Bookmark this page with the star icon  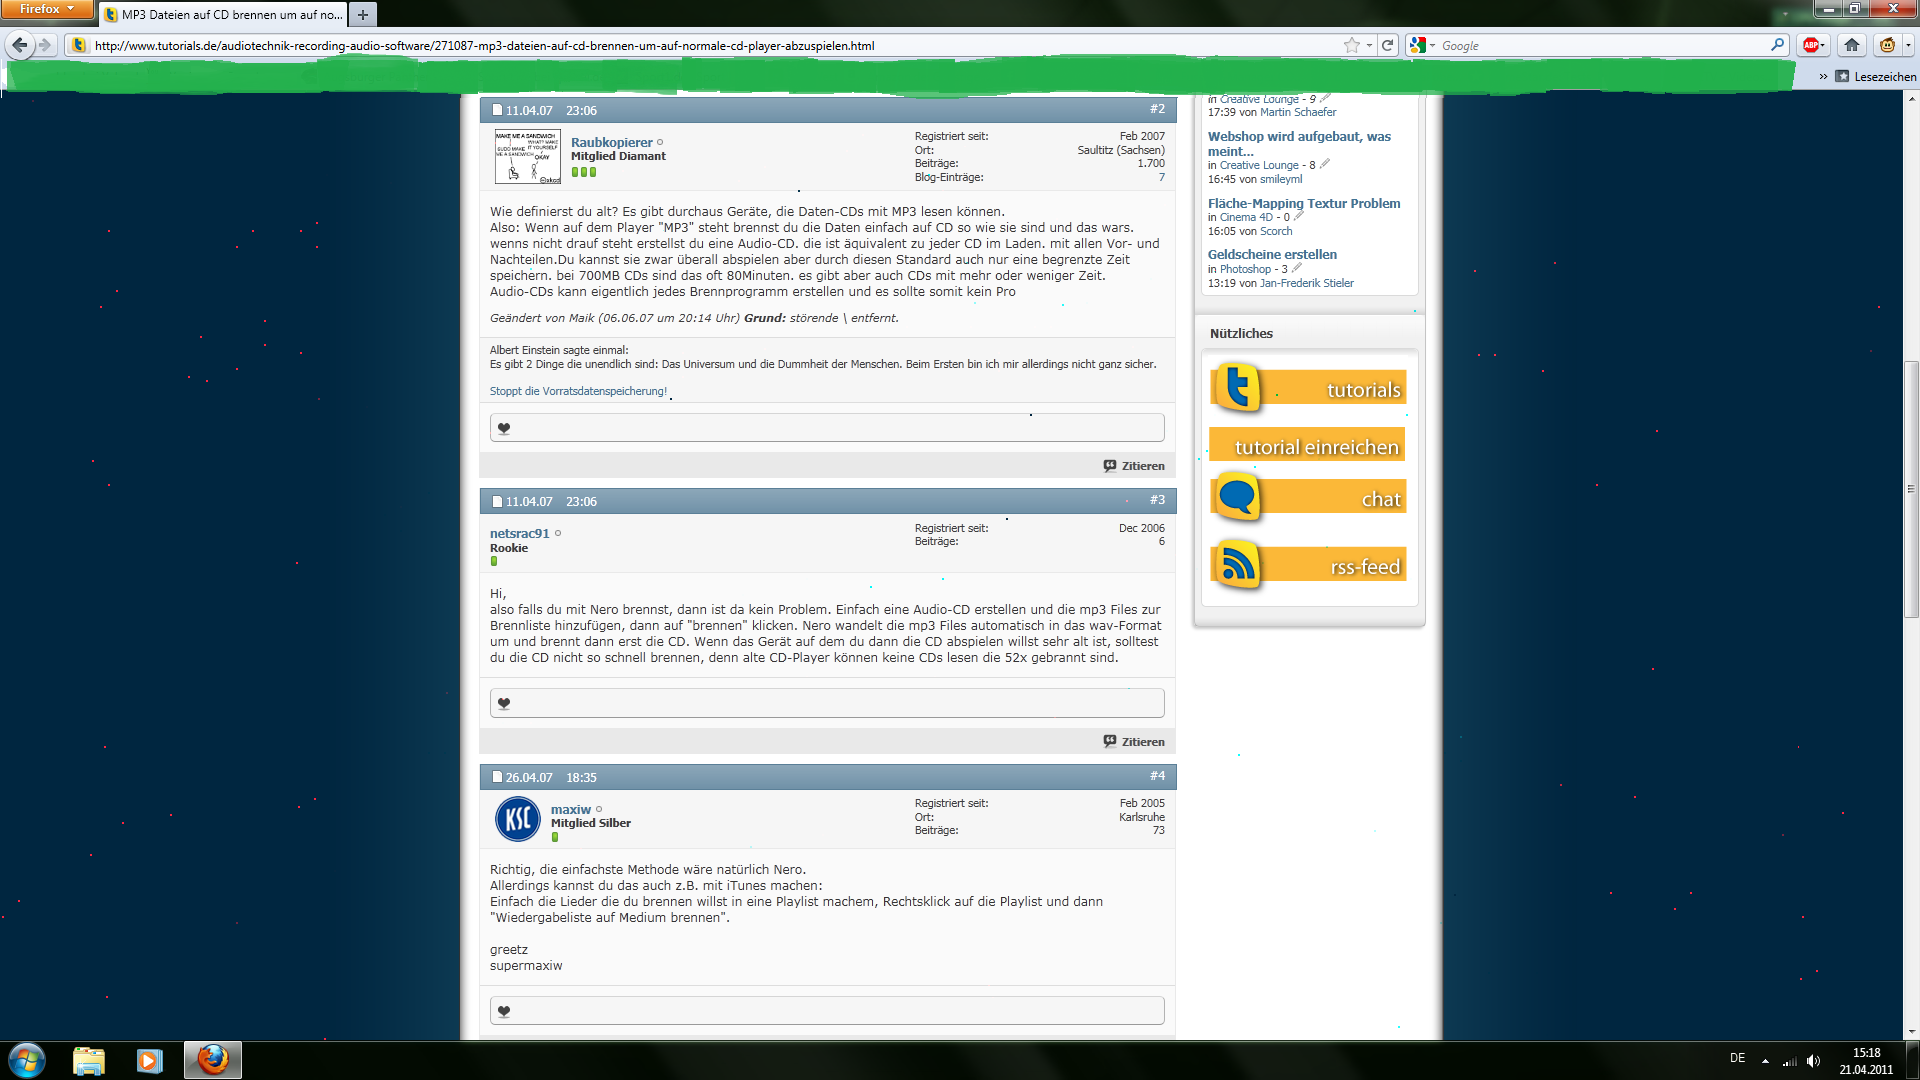tap(1351, 45)
